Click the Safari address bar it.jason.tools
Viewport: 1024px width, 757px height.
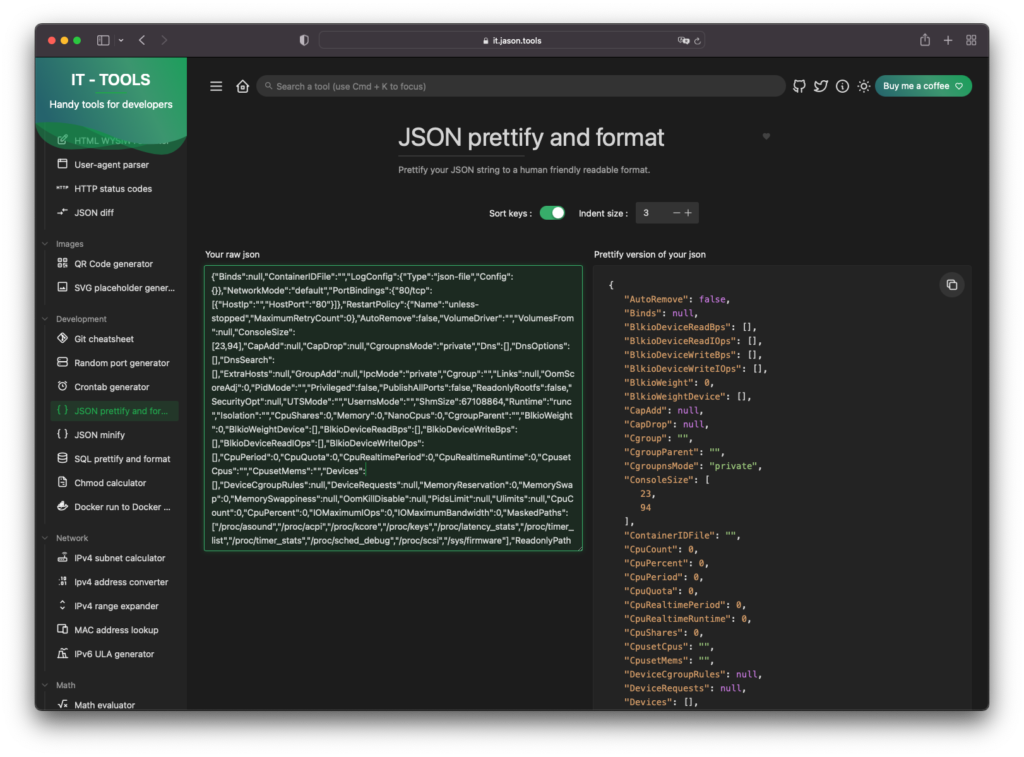point(511,40)
